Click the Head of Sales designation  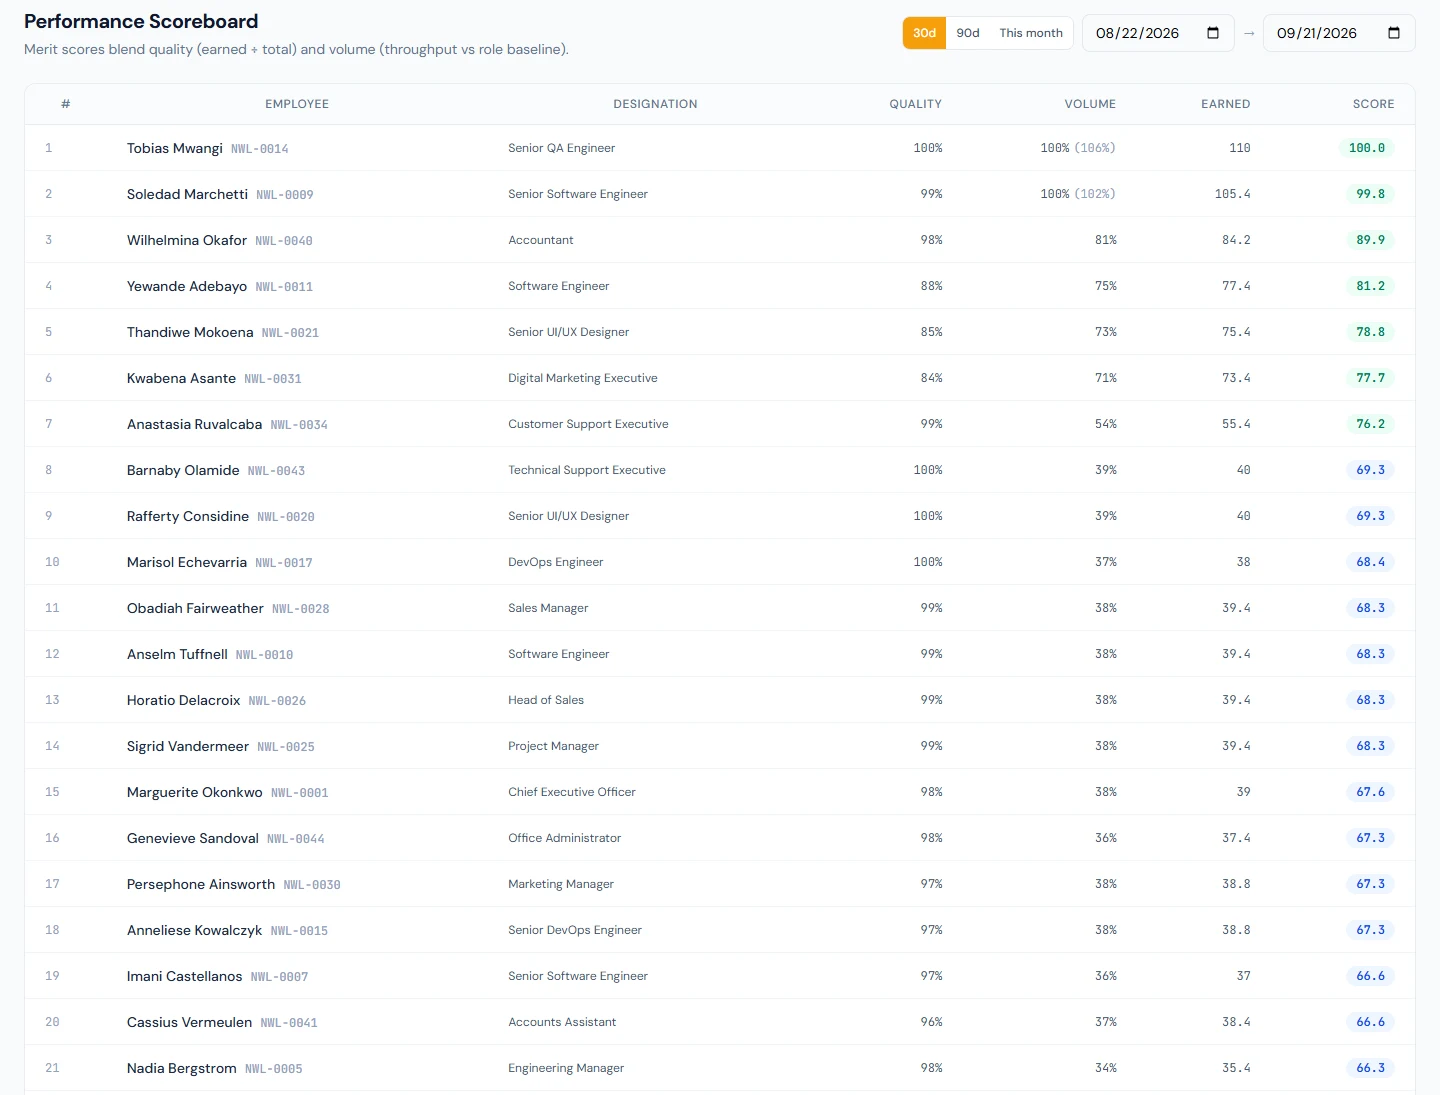(x=546, y=700)
